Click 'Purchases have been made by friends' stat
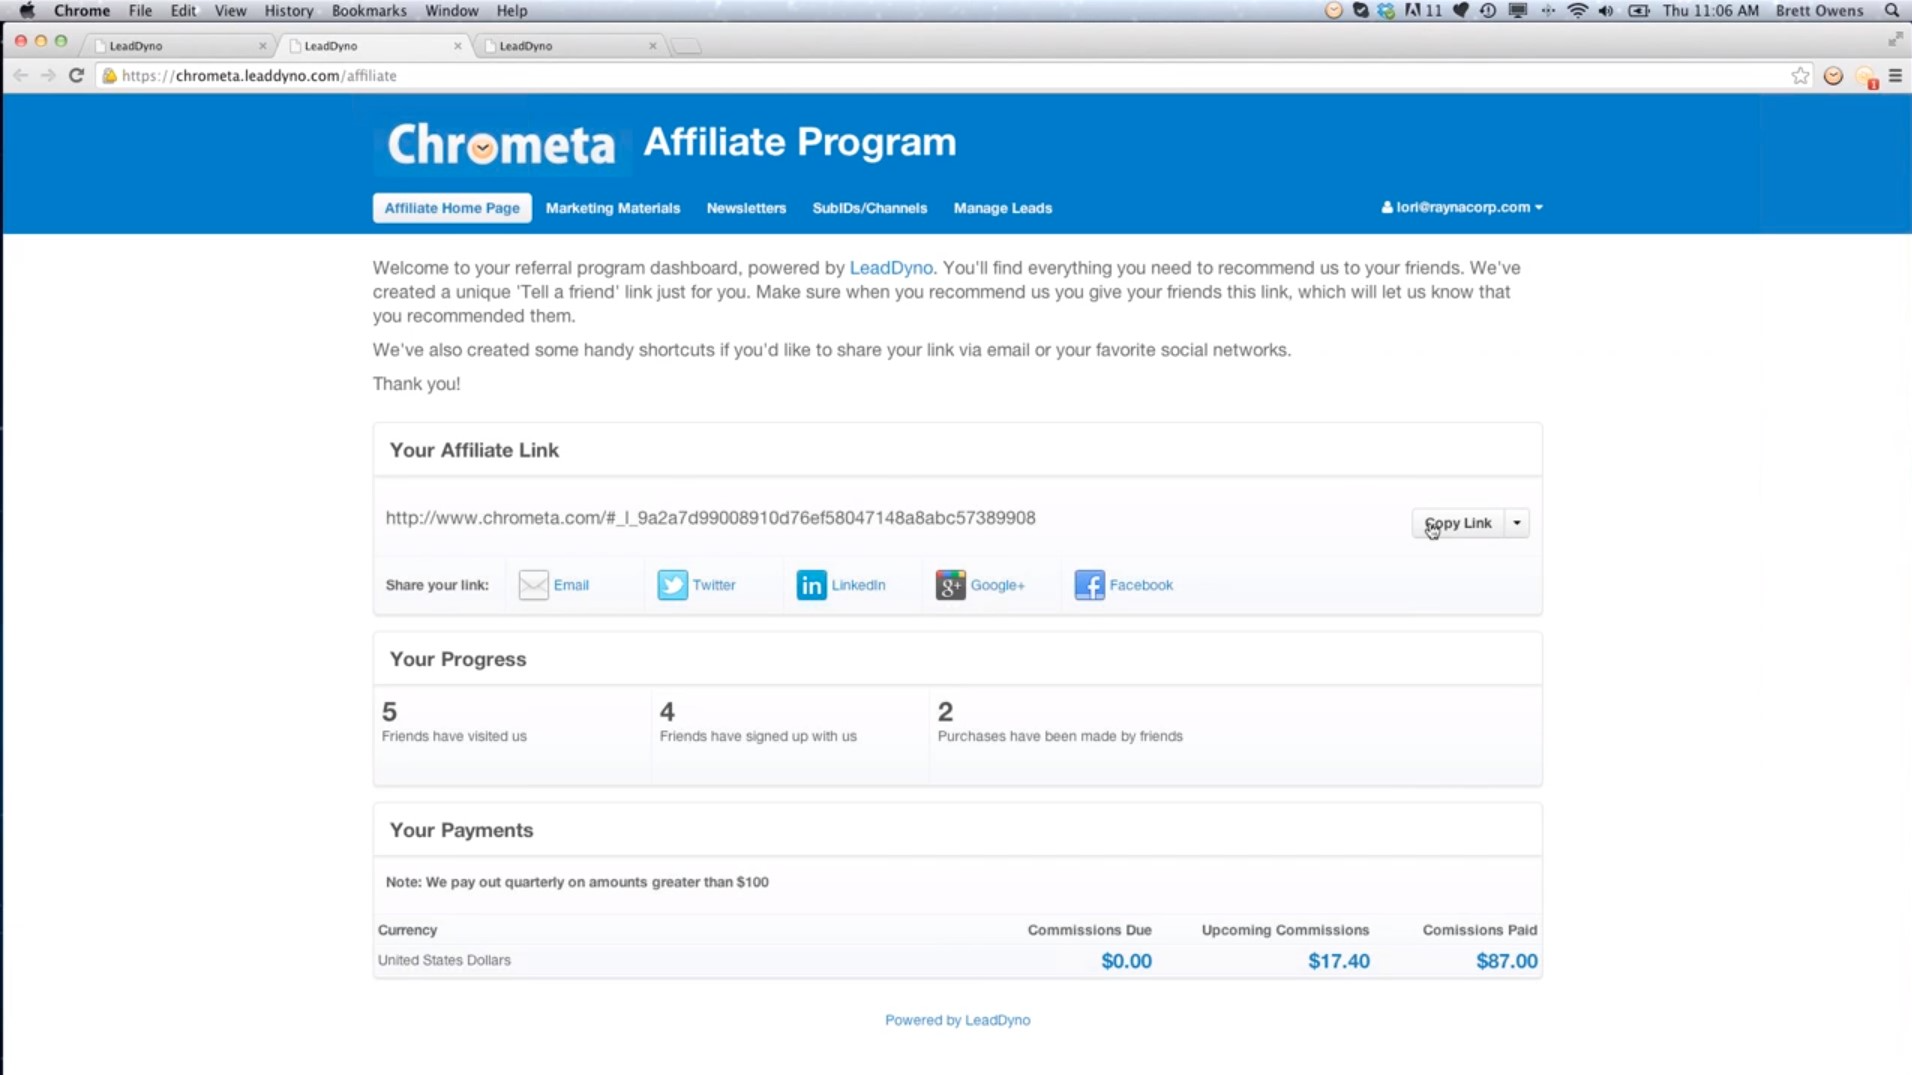Image resolution: width=1912 pixels, height=1075 pixels. pyautogui.click(x=1060, y=722)
